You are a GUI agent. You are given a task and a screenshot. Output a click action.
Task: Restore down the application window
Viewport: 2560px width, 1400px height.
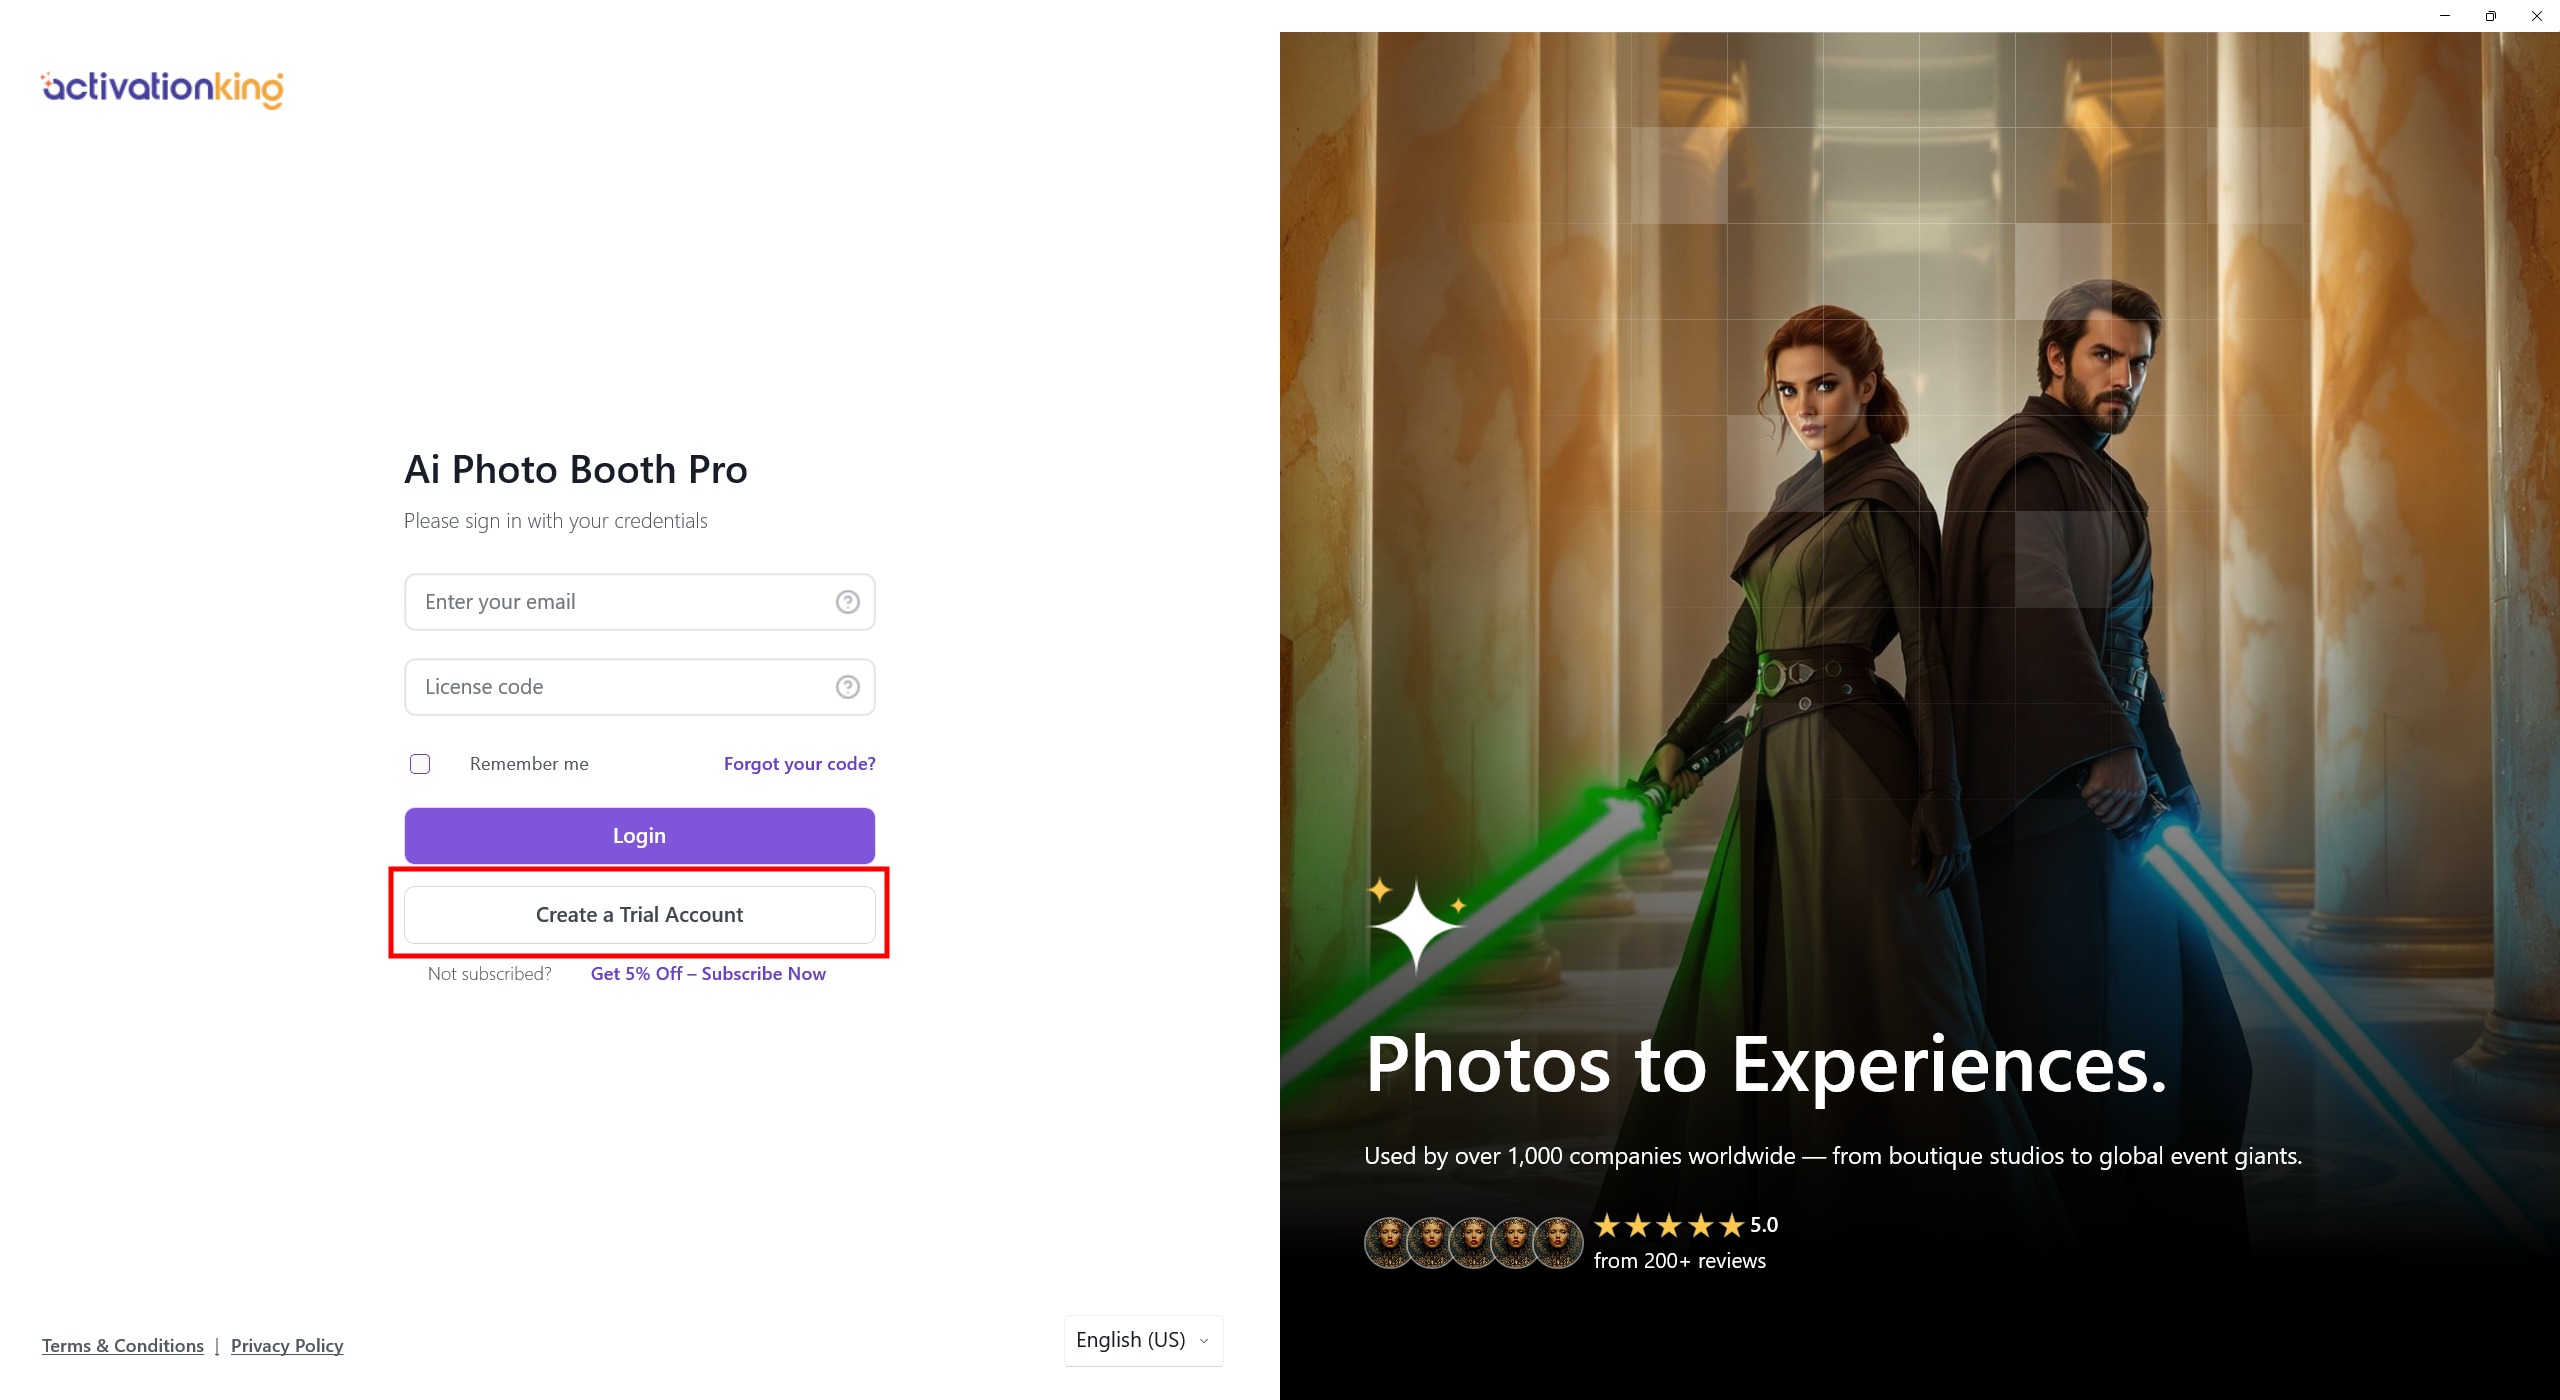pos(2491,16)
